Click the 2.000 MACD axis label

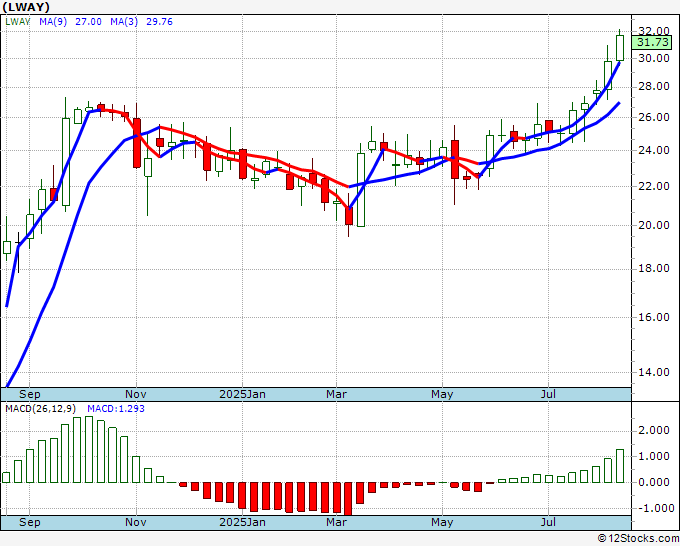pyautogui.click(x=654, y=430)
